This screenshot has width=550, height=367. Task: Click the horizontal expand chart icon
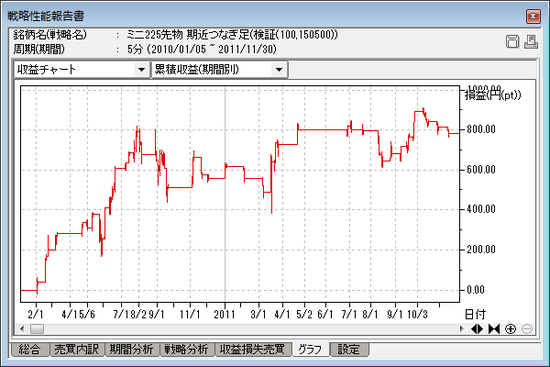477,329
